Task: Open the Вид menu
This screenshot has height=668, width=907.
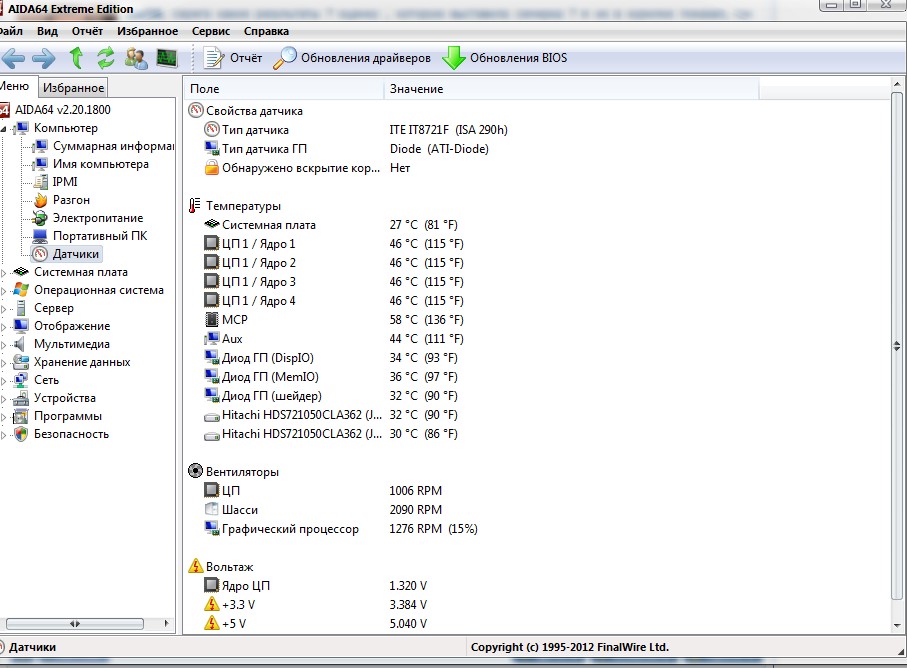Action: coord(47,31)
